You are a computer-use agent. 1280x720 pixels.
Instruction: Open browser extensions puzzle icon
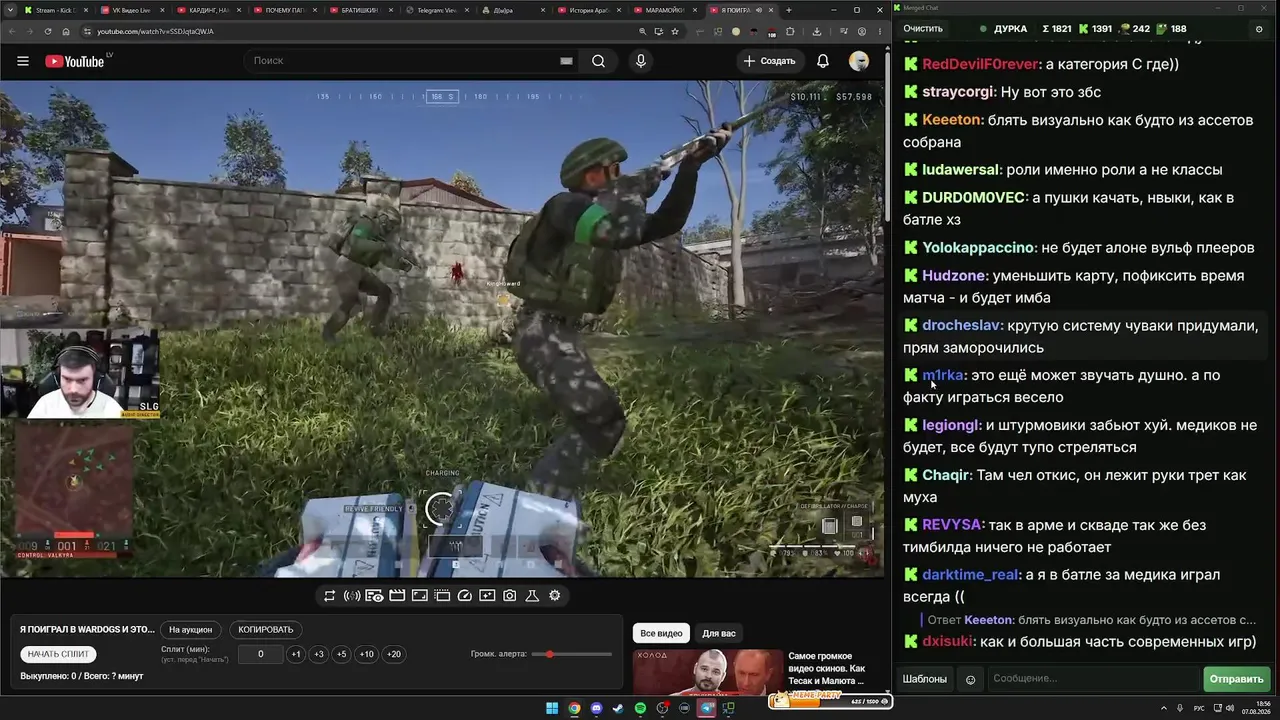[x=790, y=31]
